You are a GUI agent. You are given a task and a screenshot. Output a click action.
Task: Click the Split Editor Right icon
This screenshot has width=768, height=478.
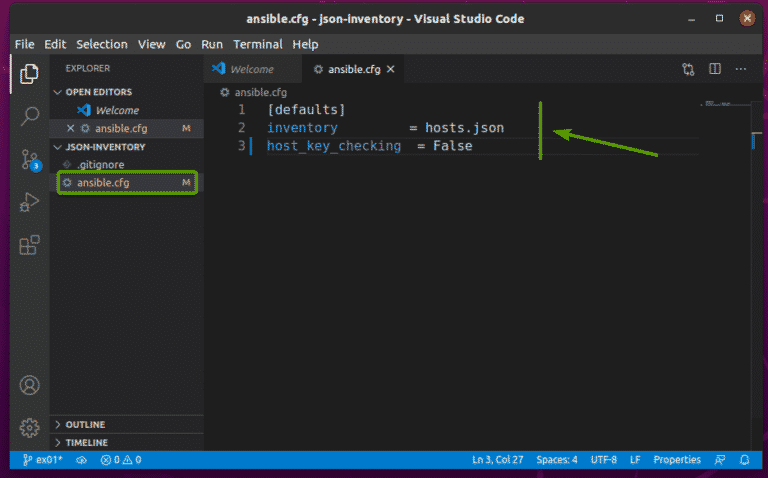(x=715, y=69)
